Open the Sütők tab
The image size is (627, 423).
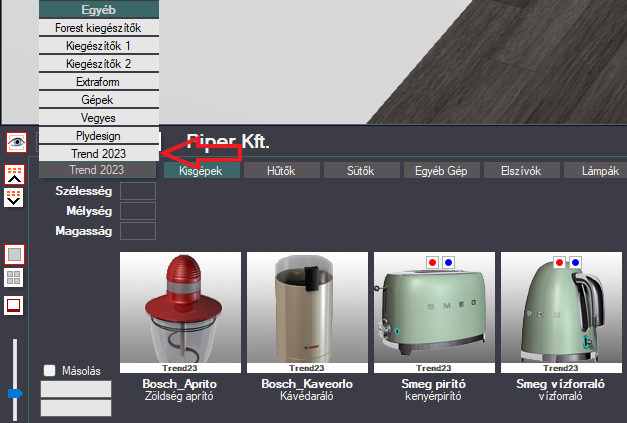tap(361, 171)
